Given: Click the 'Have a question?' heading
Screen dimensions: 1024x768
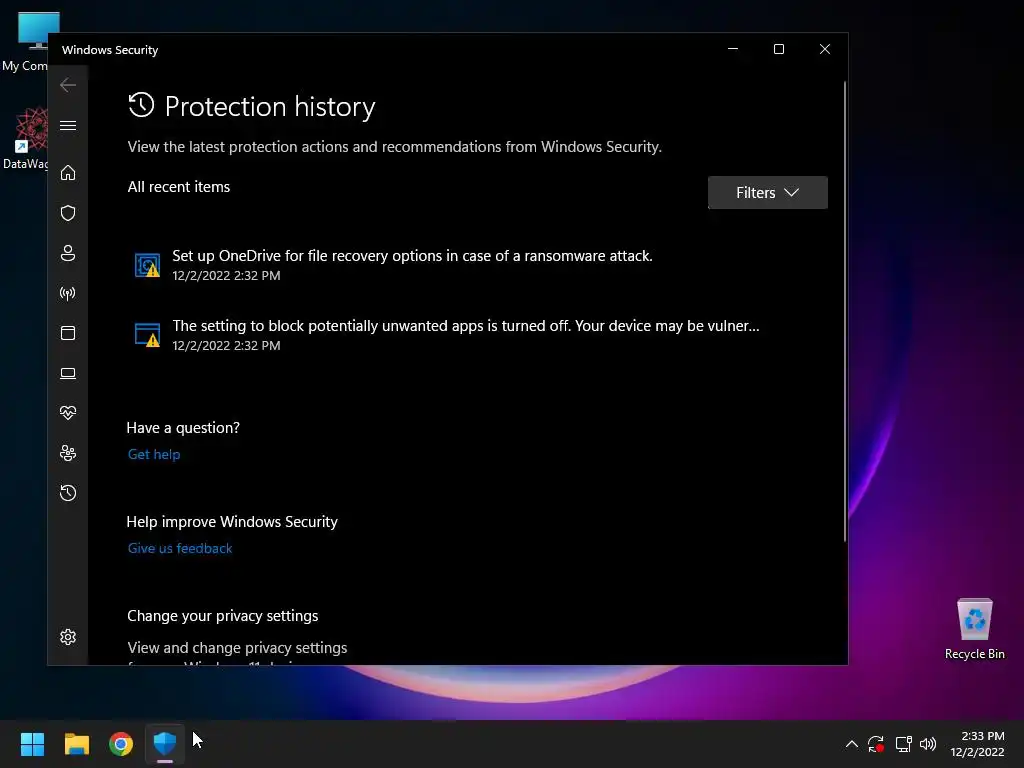Looking at the screenshot, I should pos(183,428).
